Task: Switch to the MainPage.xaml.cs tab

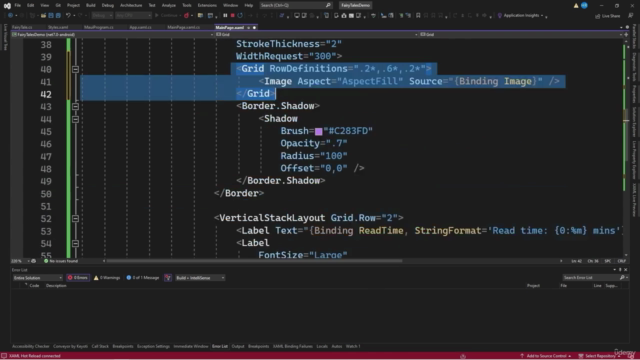Action: click(183, 27)
